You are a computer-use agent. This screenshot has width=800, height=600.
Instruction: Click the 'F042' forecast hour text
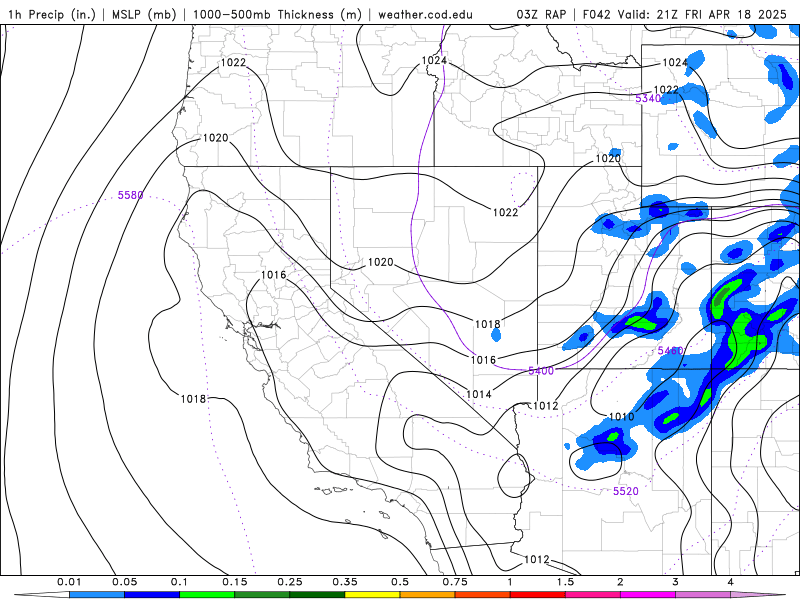point(596,14)
